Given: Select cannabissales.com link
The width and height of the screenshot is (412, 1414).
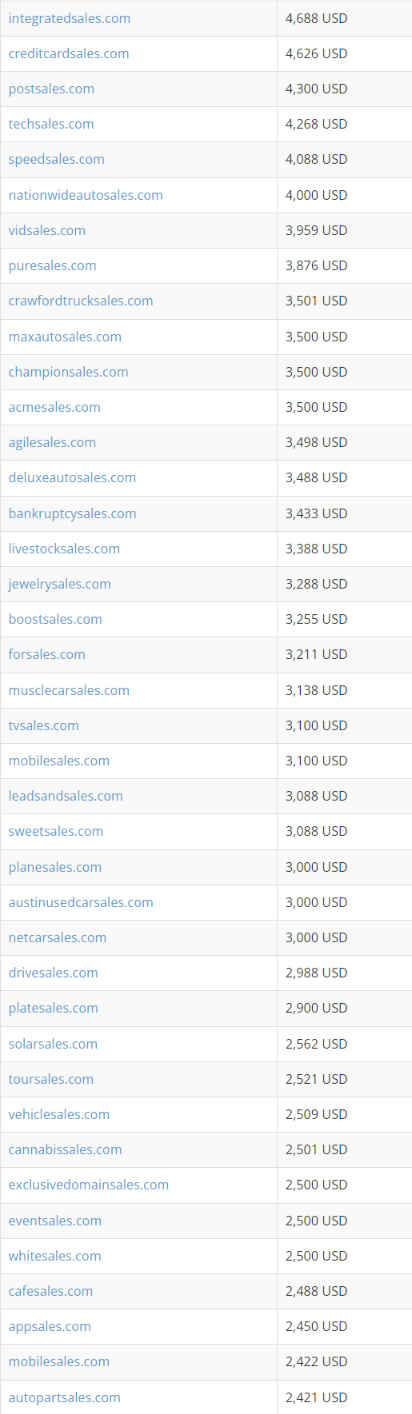Looking at the screenshot, I should coord(65,1150).
